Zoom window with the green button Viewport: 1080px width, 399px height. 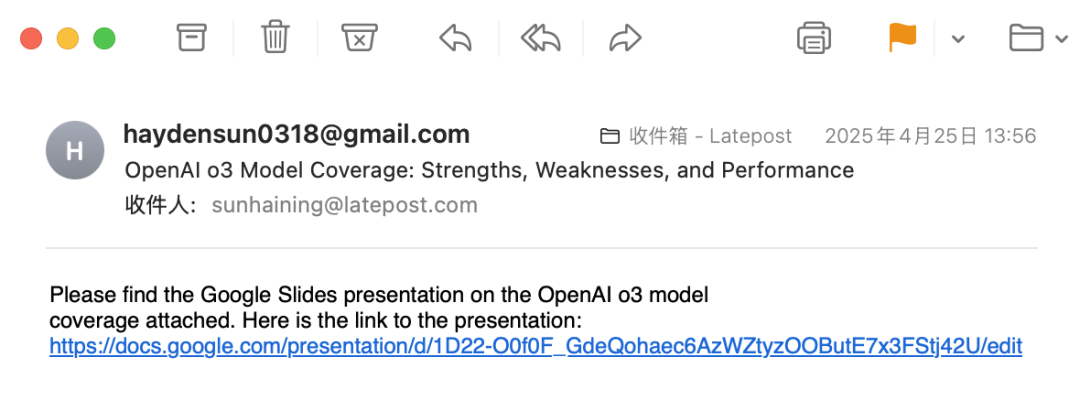point(104,38)
